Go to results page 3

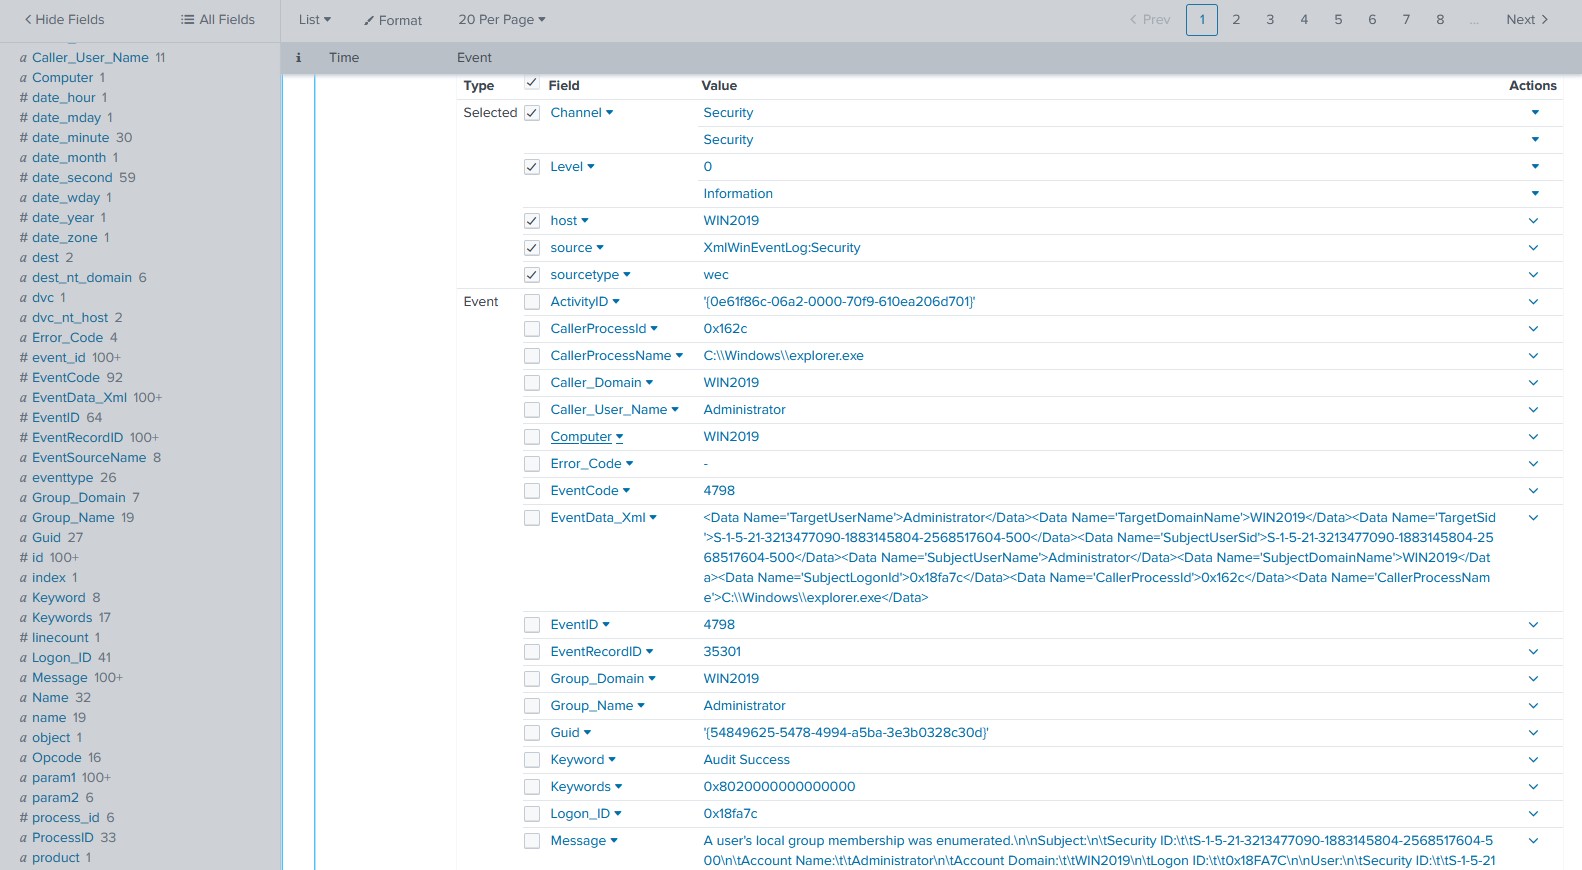1270,20
